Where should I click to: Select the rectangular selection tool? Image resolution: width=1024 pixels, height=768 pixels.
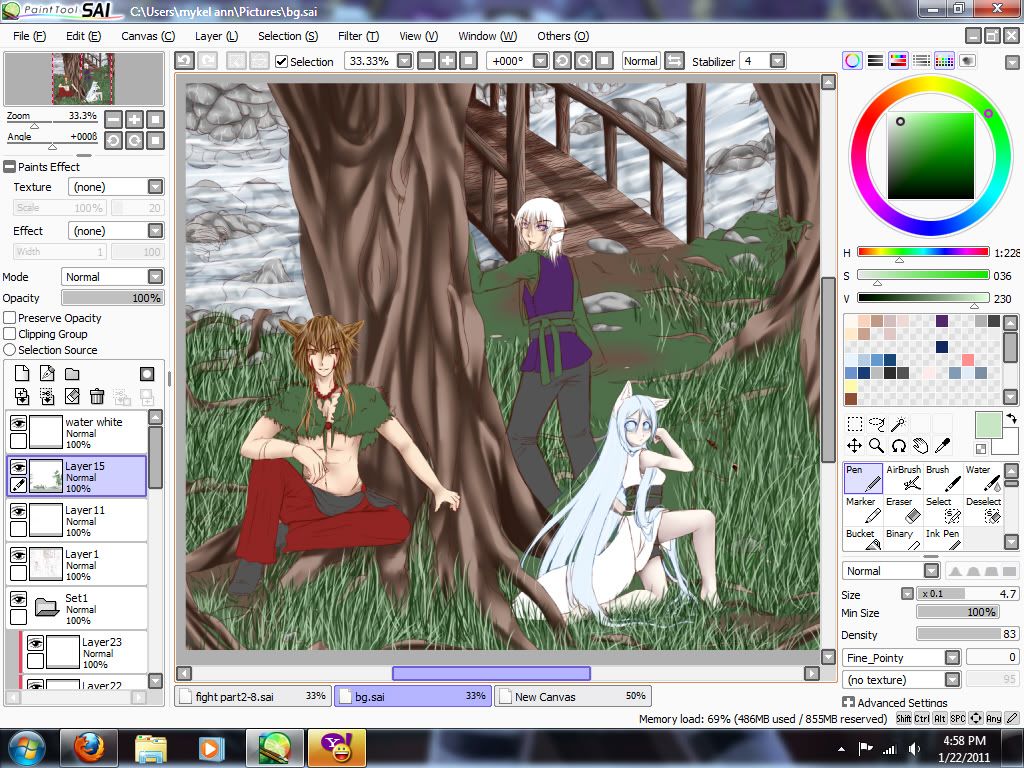click(854, 424)
